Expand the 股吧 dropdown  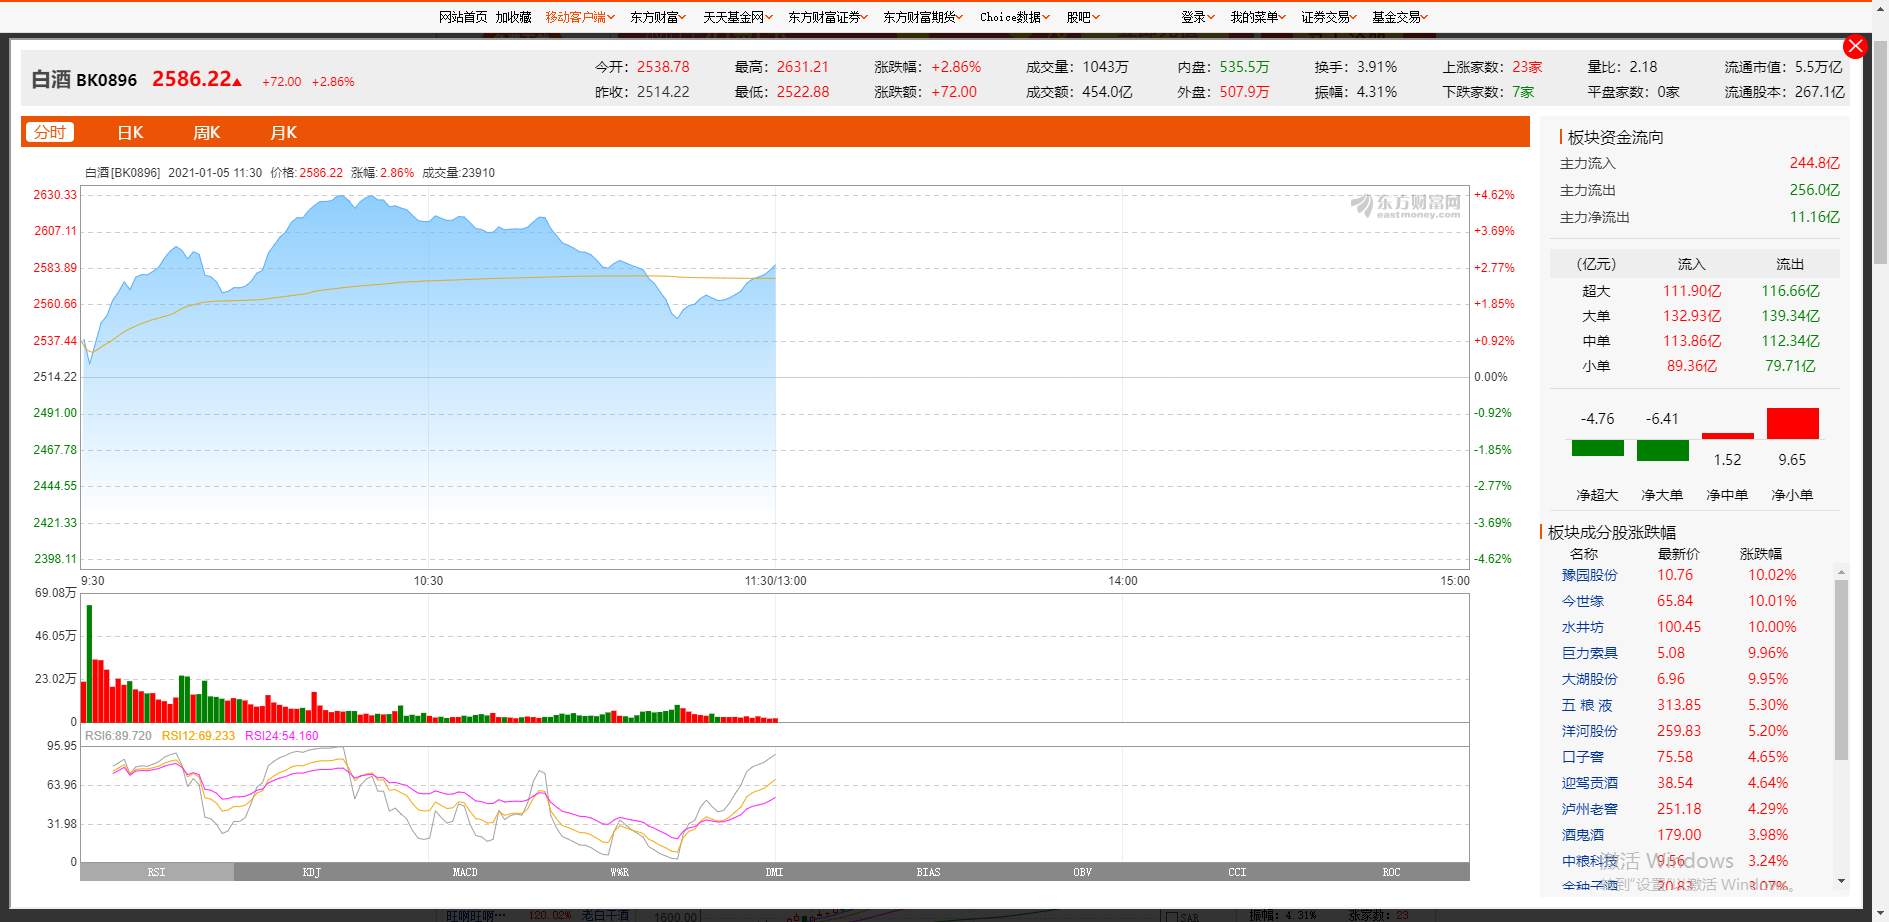pos(1083,17)
